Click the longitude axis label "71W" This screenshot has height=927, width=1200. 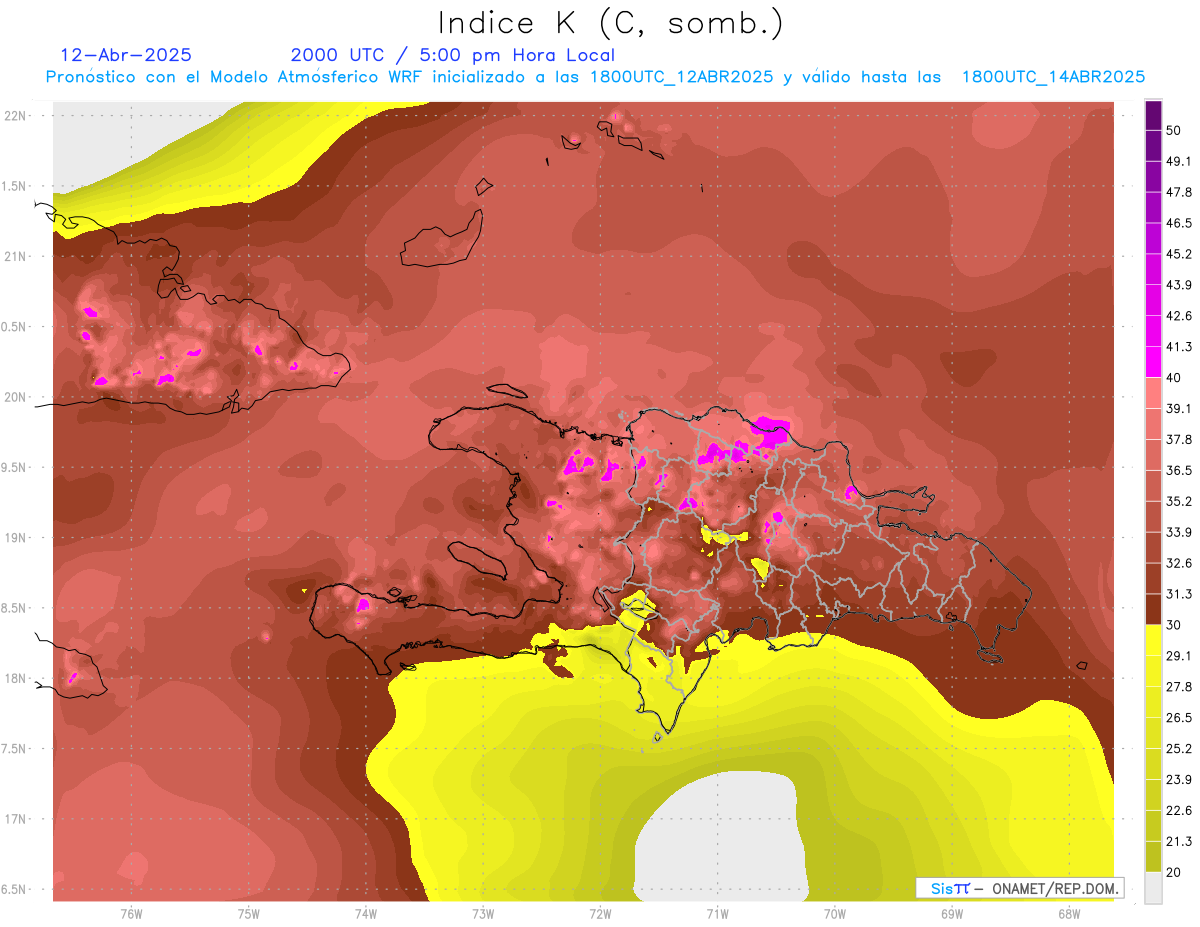click(x=717, y=914)
